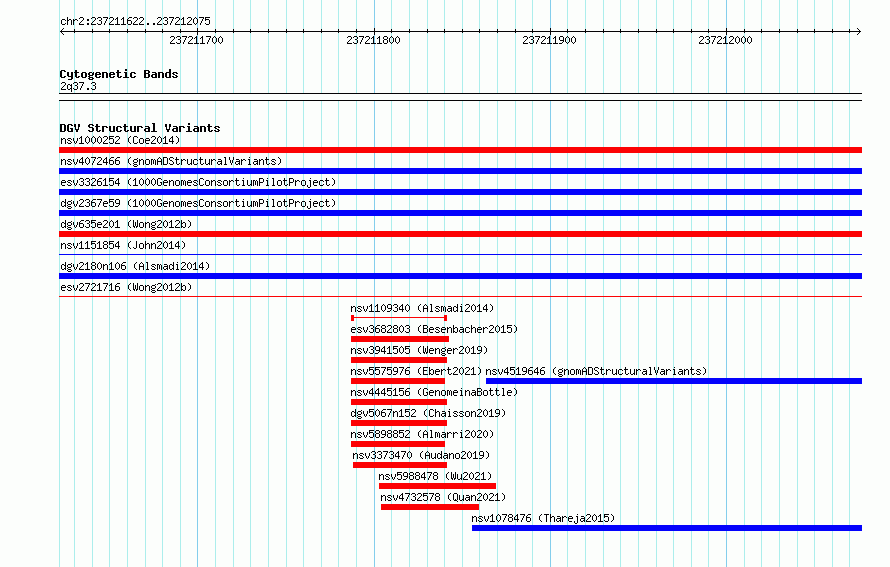The width and height of the screenshot is (890, 567).
Task: Click the red dgv5067n152 variant bar
Action: (399, 423)
